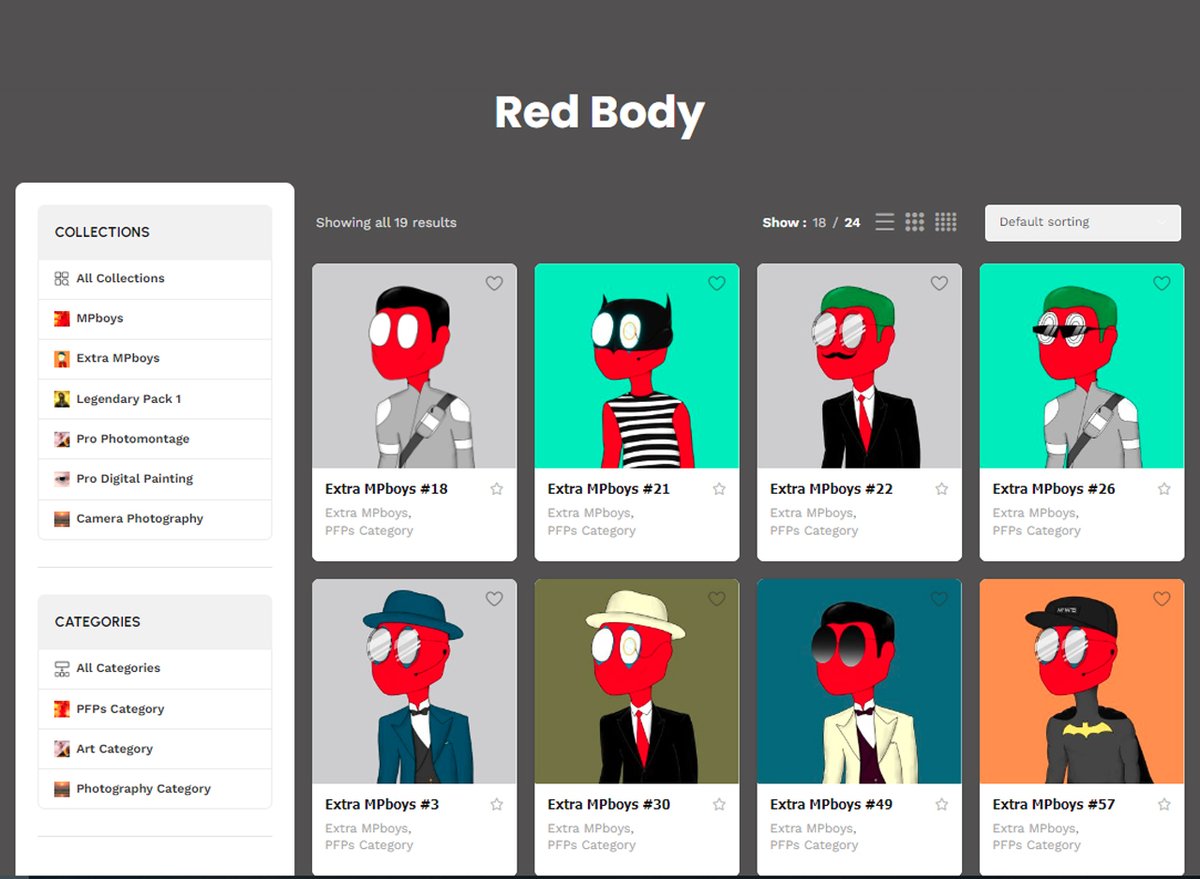Show 18 items per page

[x=819, y=223]
